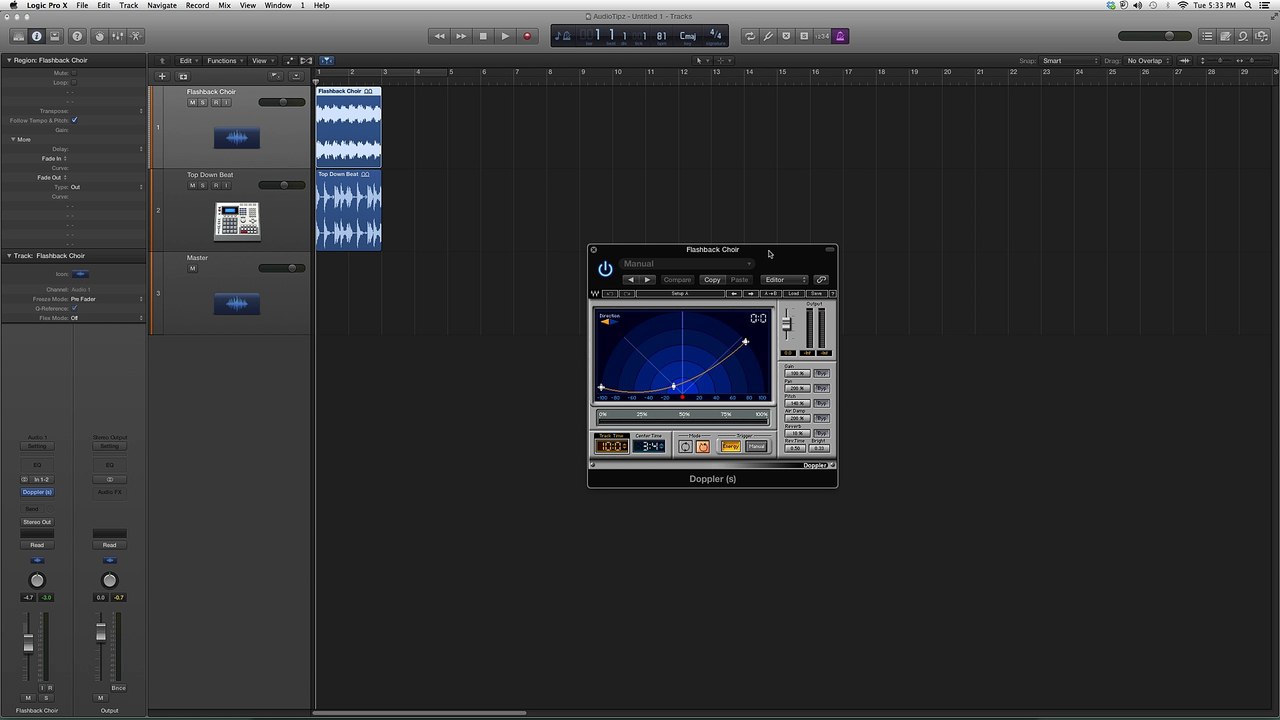Open the Apple menu
The width and height of the screenshot is (1280, 720).
pyautogui.click(x=13, y=5)
